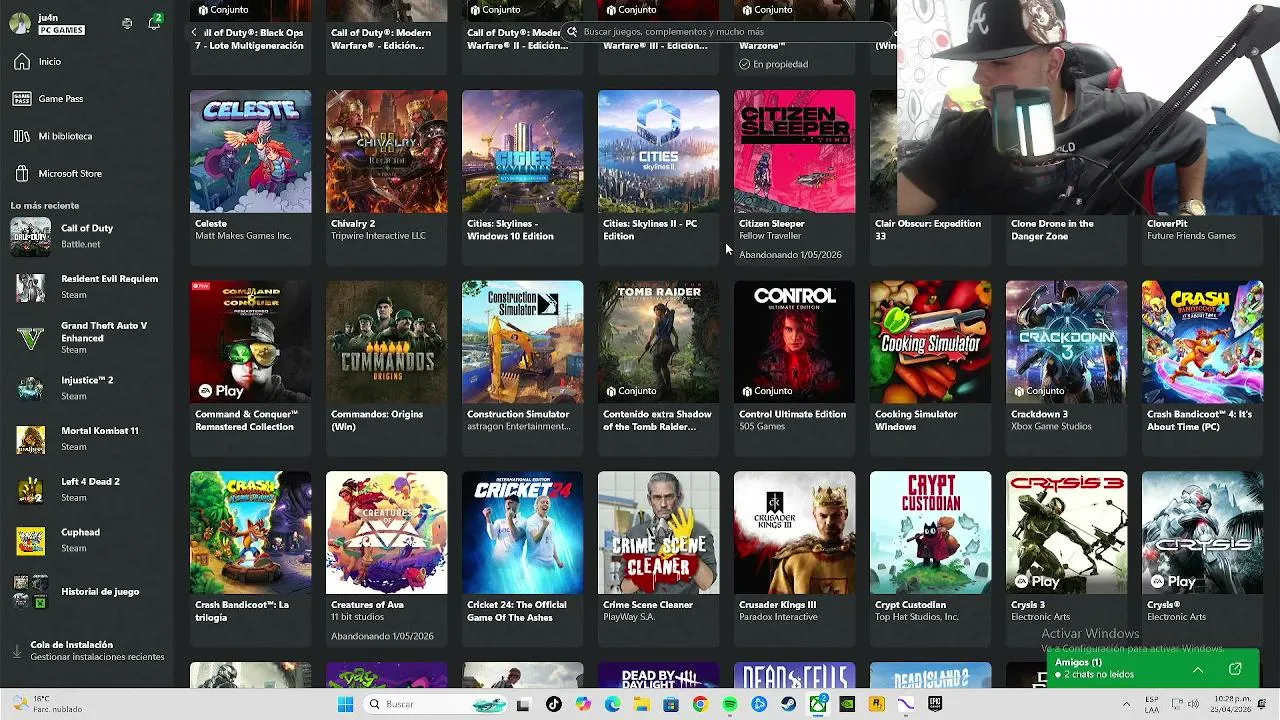Click the Xbox app taskbar icon
The height and width of the screenshot is (720, 1280).
pyautogui.click(x=818, y=704)
